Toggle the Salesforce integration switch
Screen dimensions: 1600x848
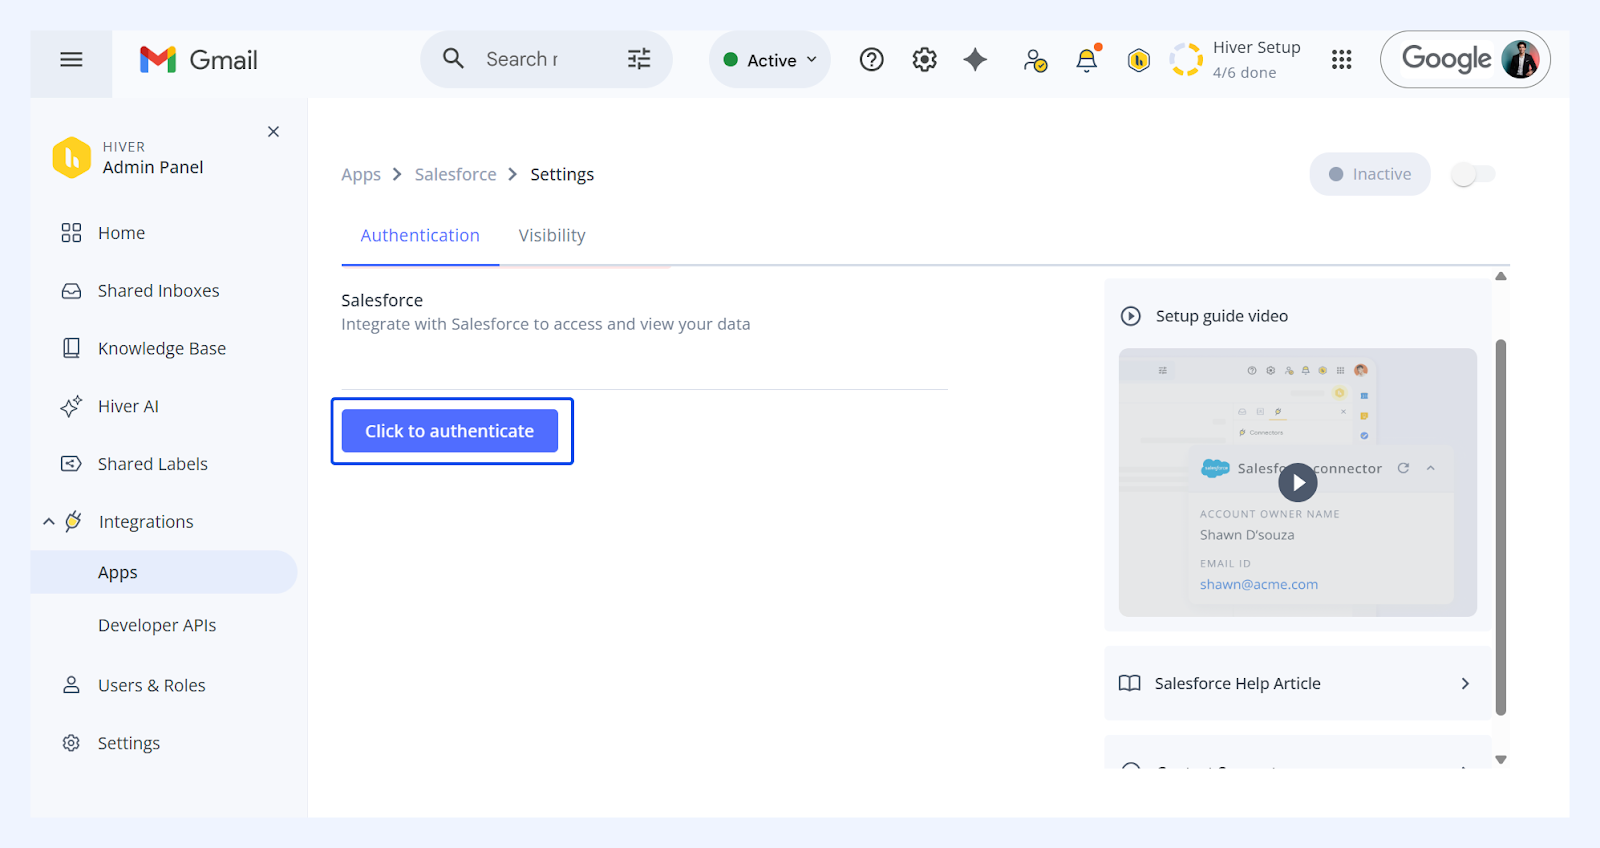tap(1473, 175)
